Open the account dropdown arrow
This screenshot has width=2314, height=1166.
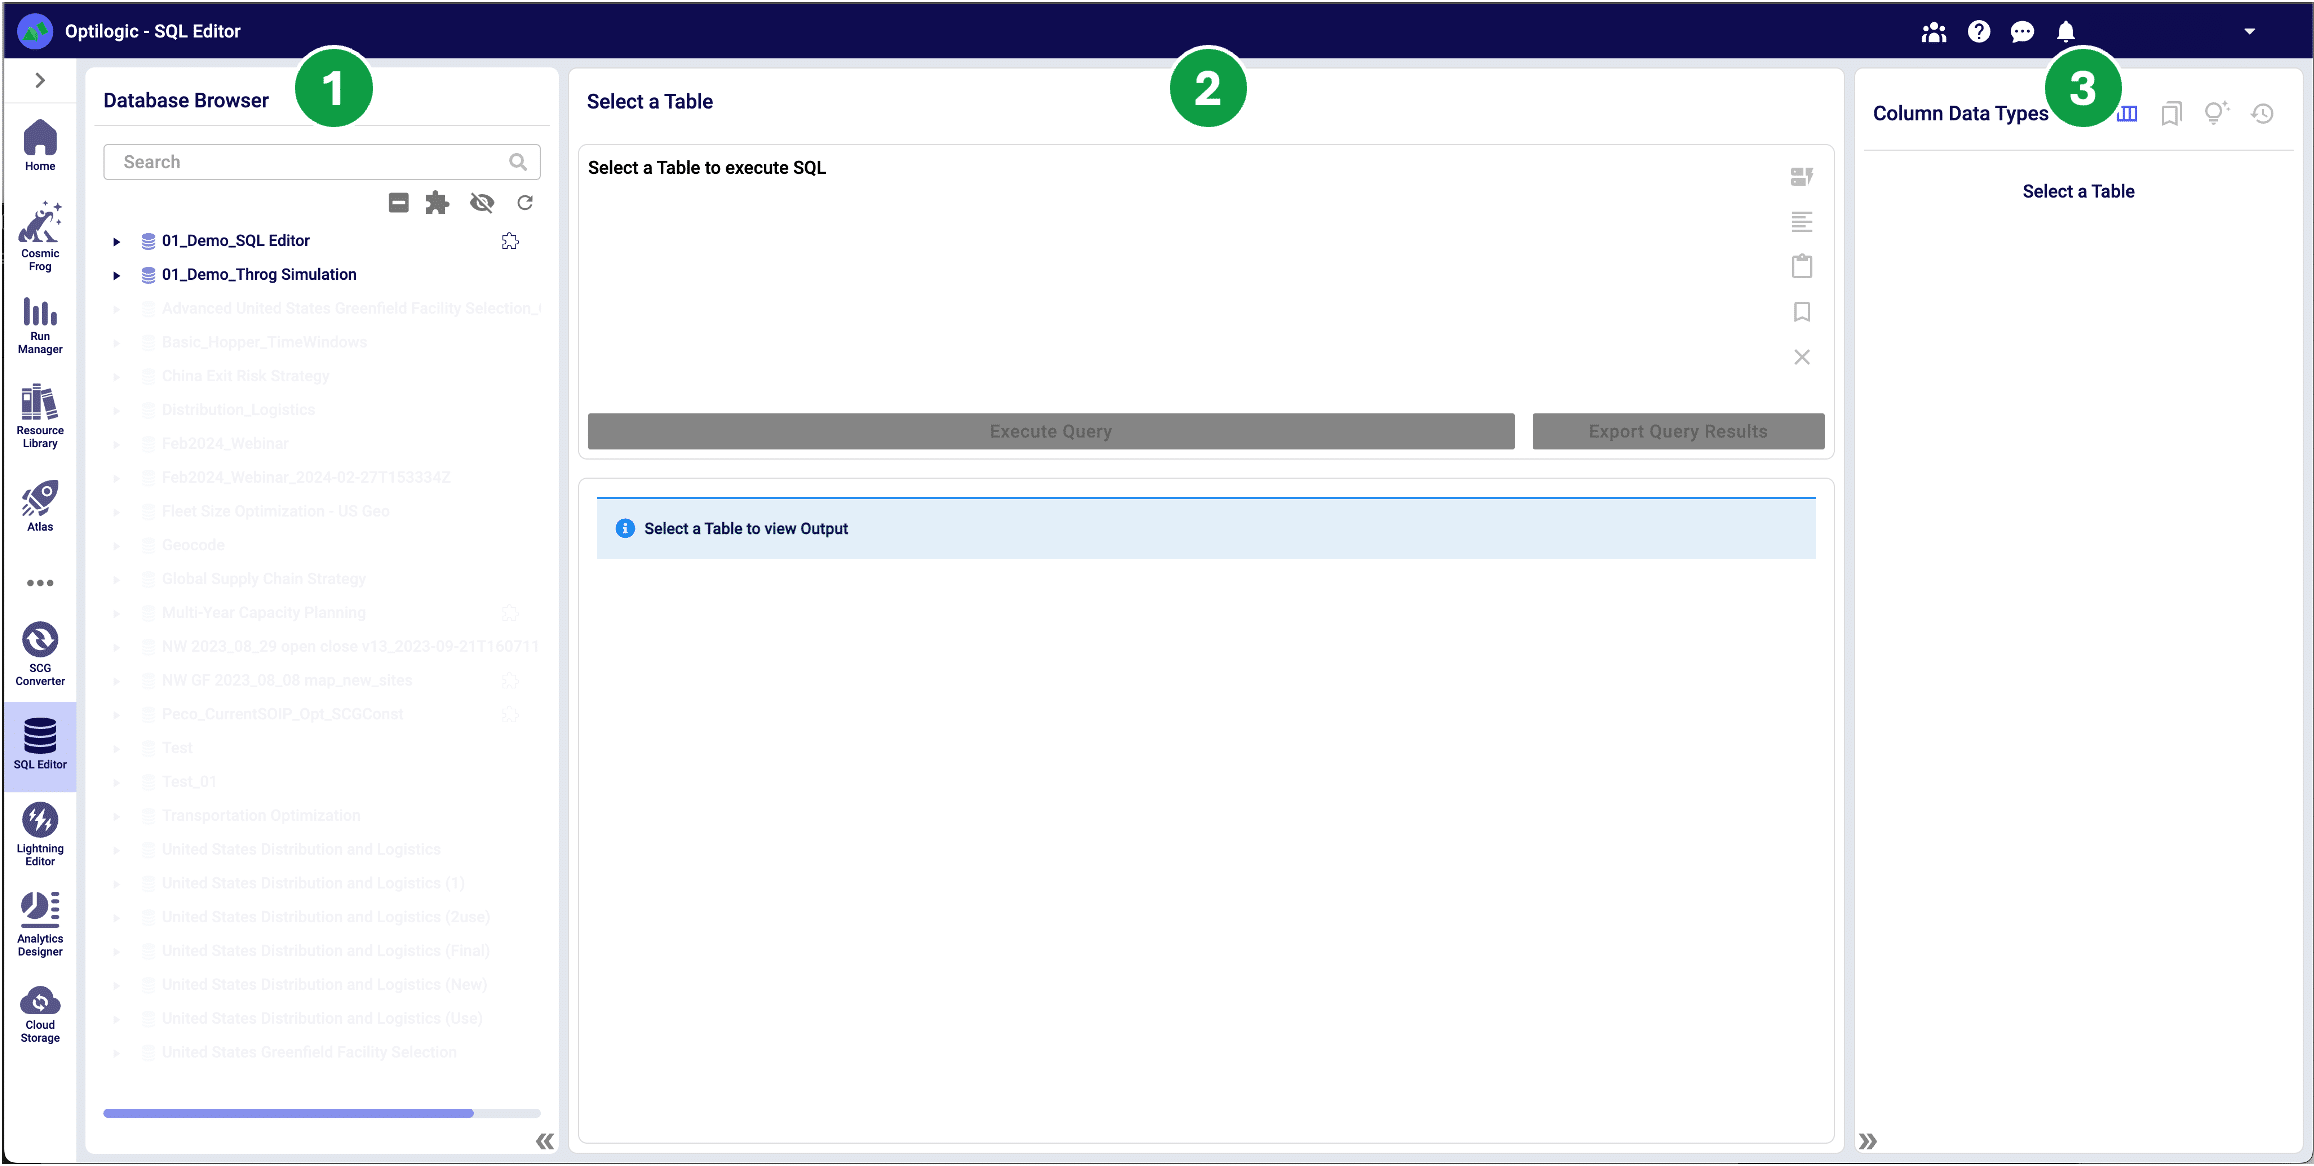pos(2249,32)
